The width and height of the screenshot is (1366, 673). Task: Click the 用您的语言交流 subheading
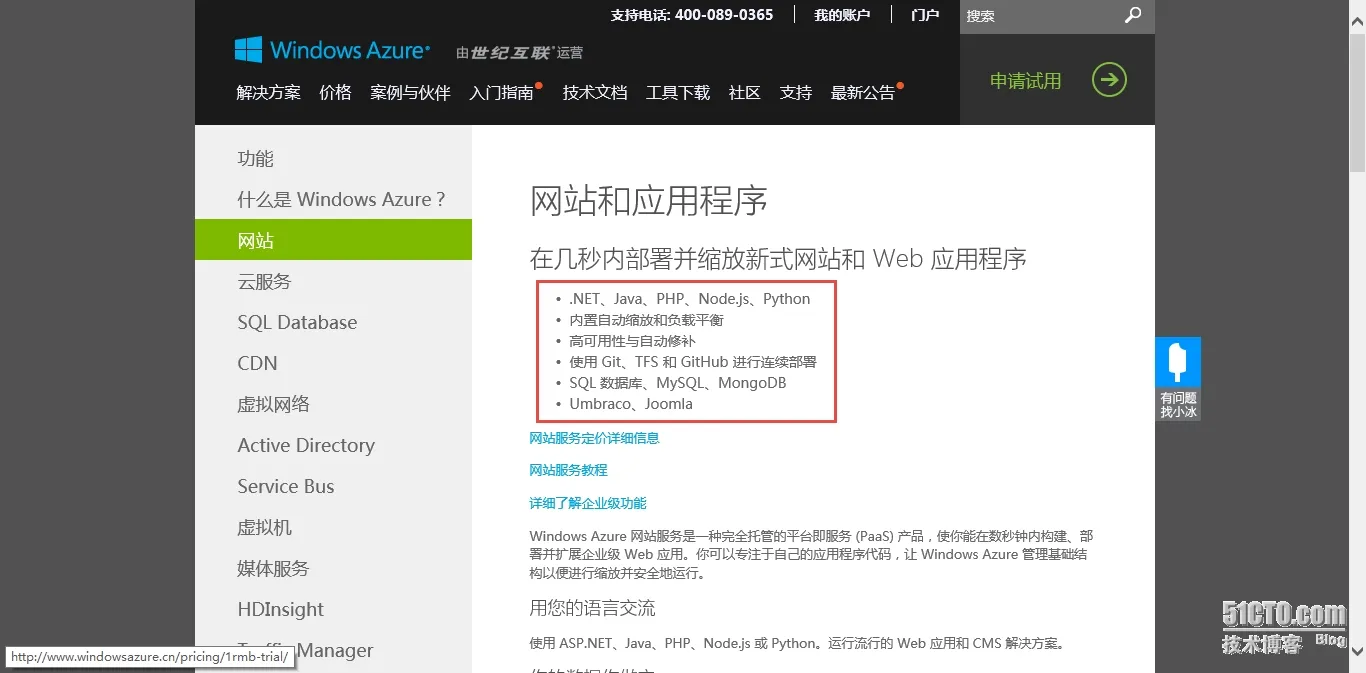[592, 608]
